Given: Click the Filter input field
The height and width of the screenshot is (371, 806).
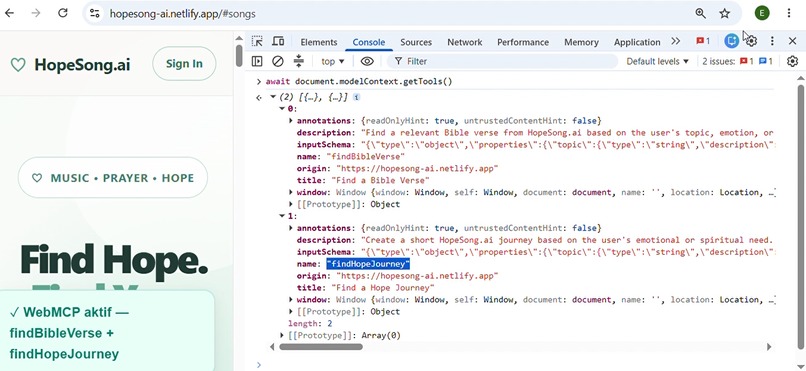Looking at the screenshot, I should pos(502,61).
